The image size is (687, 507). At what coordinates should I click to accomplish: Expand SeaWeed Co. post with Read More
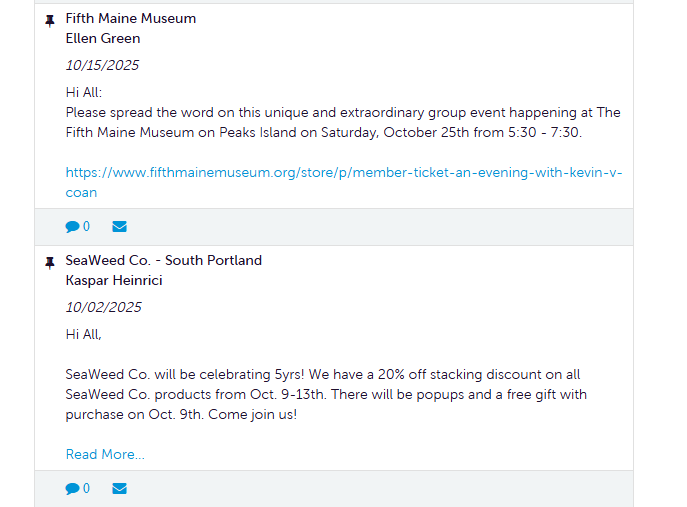pyautogui.click(x=105, y=454)
